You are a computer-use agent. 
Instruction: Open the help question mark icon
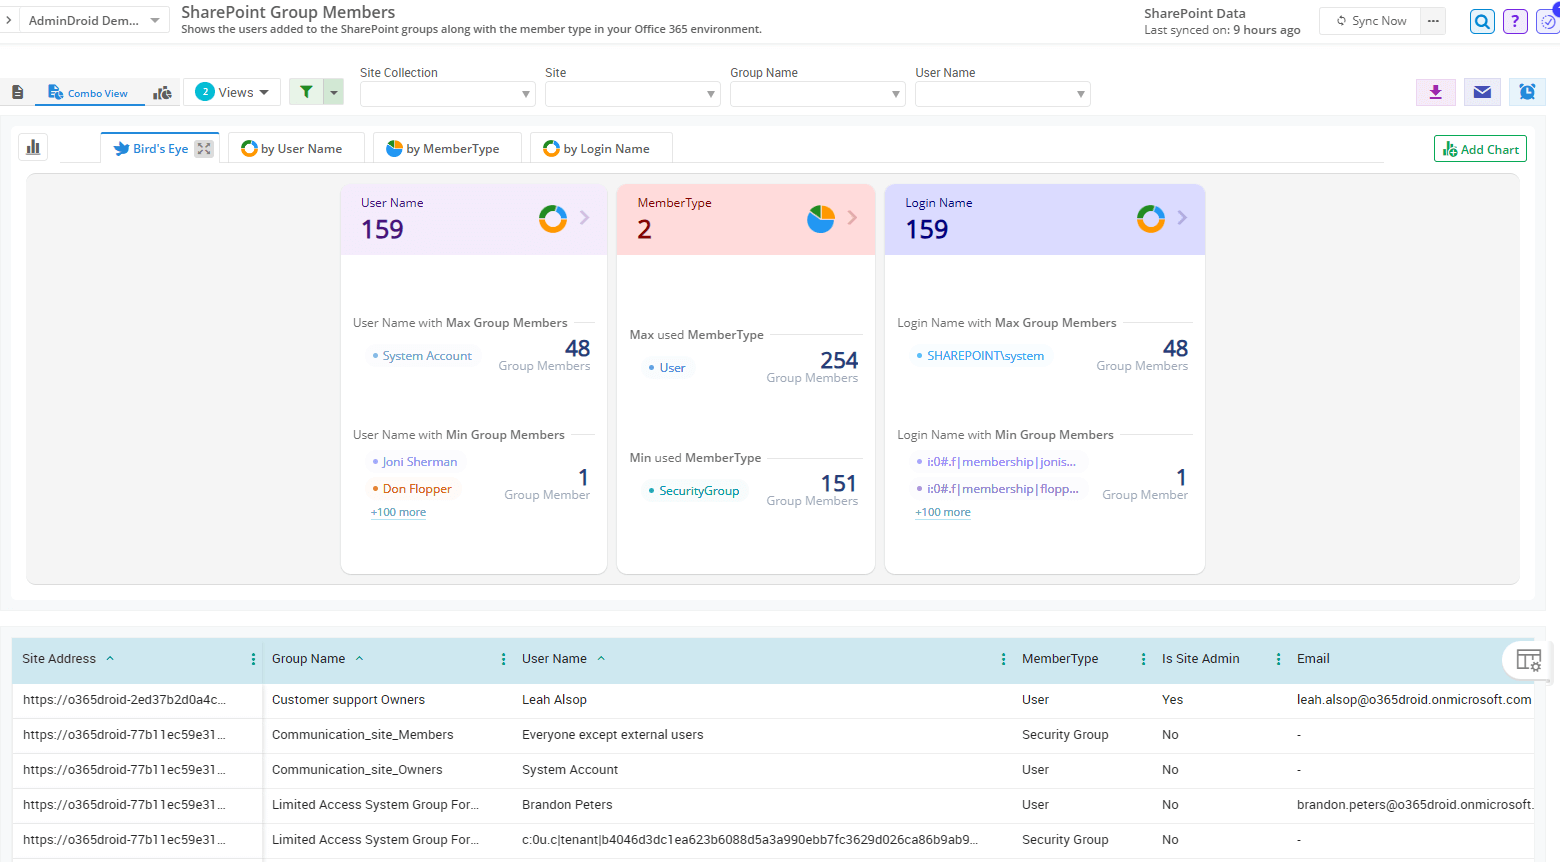[1515, 21]
